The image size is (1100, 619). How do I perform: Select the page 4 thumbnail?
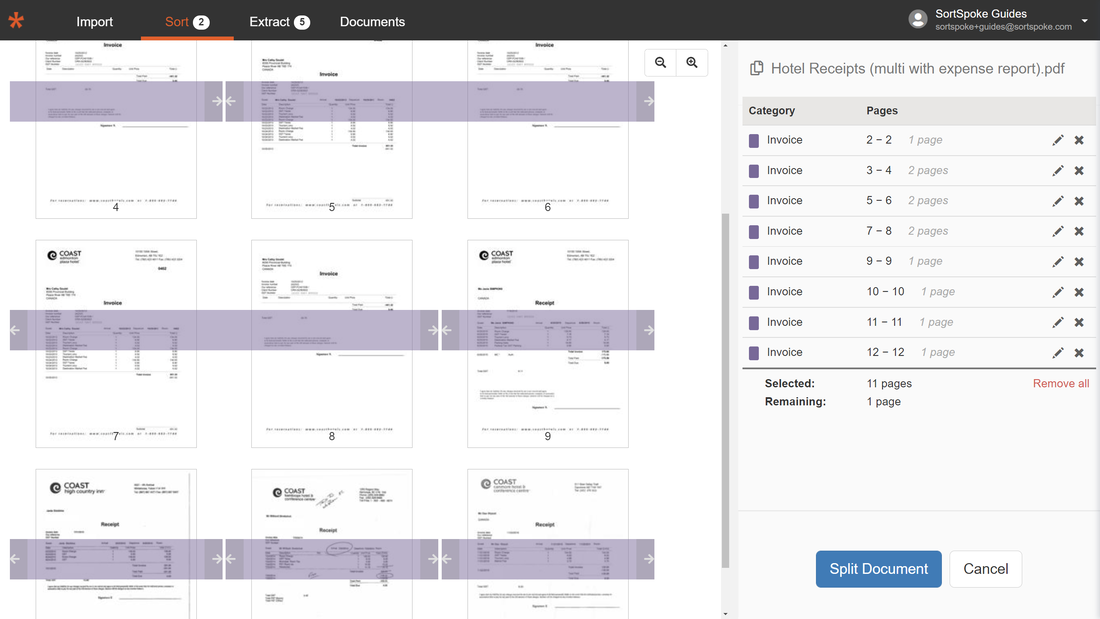116,129
